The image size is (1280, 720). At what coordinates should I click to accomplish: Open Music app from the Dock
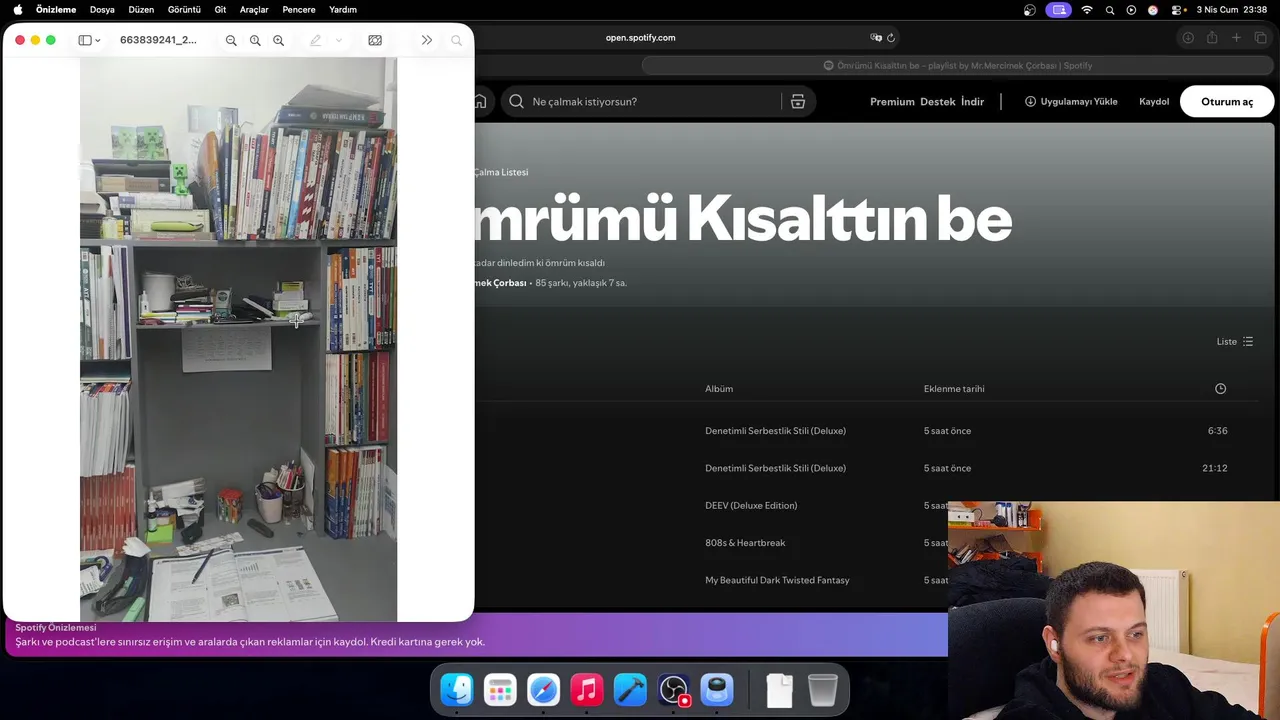pos(587,690)
